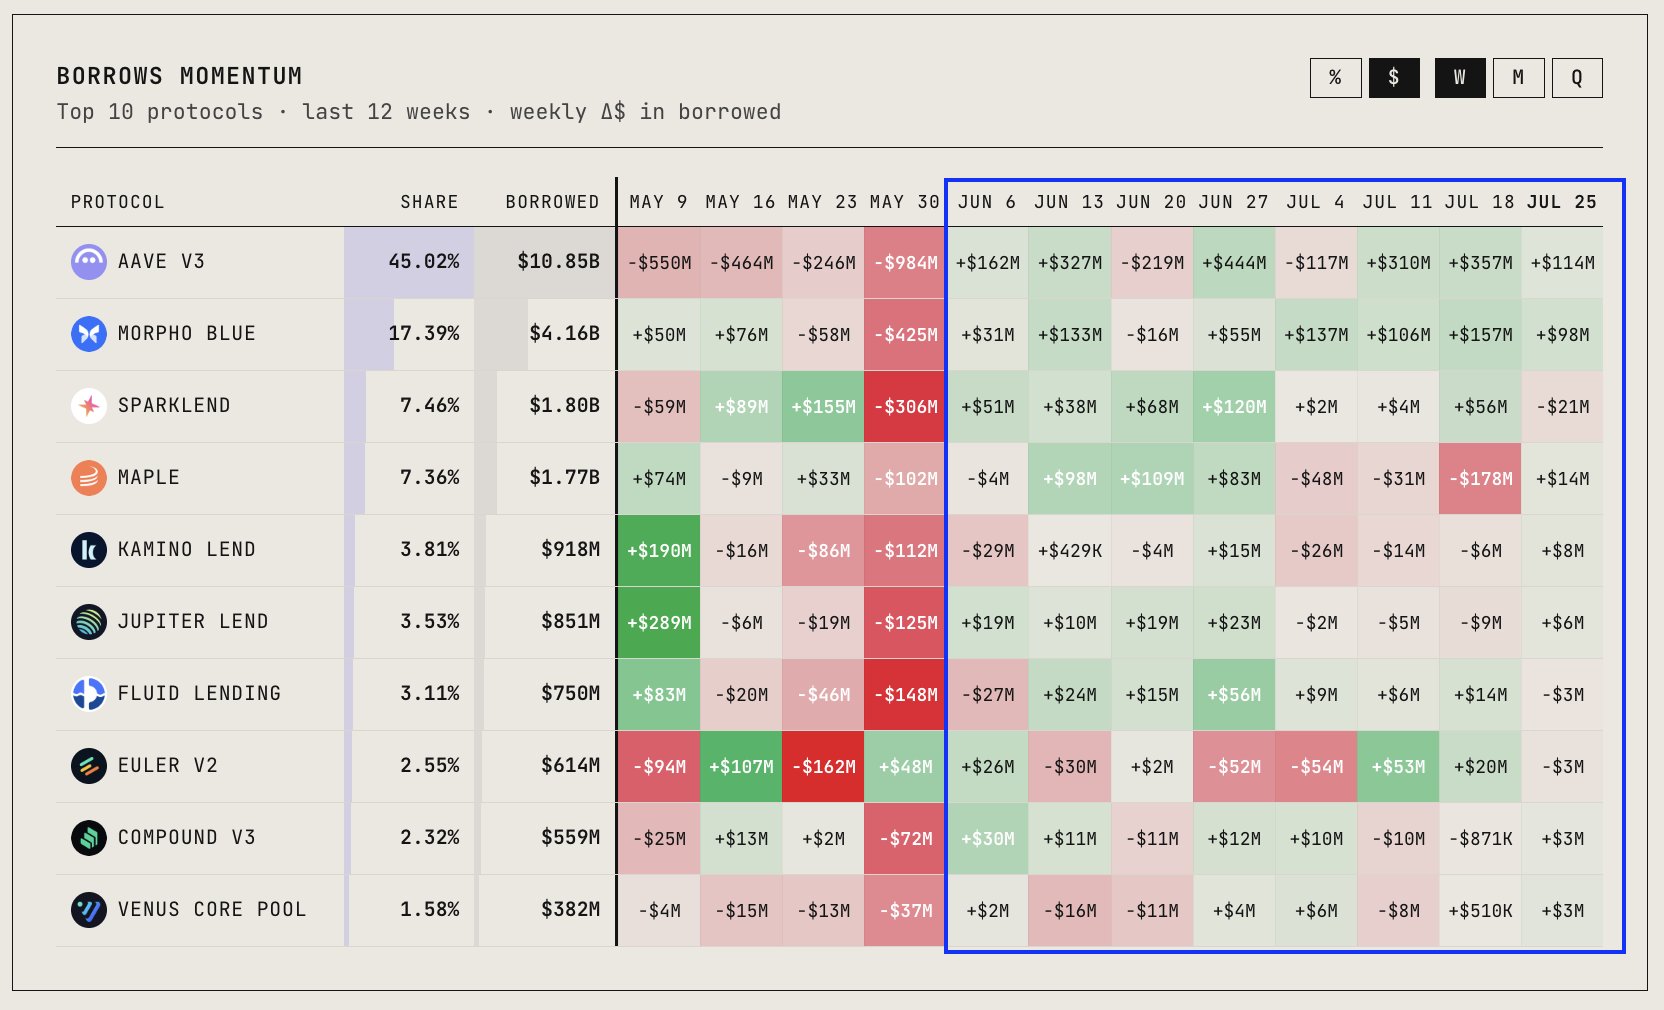The image size is (1664, 1010).
Task: Select the Kamino Lend icon
Action: tap(89, 550)
